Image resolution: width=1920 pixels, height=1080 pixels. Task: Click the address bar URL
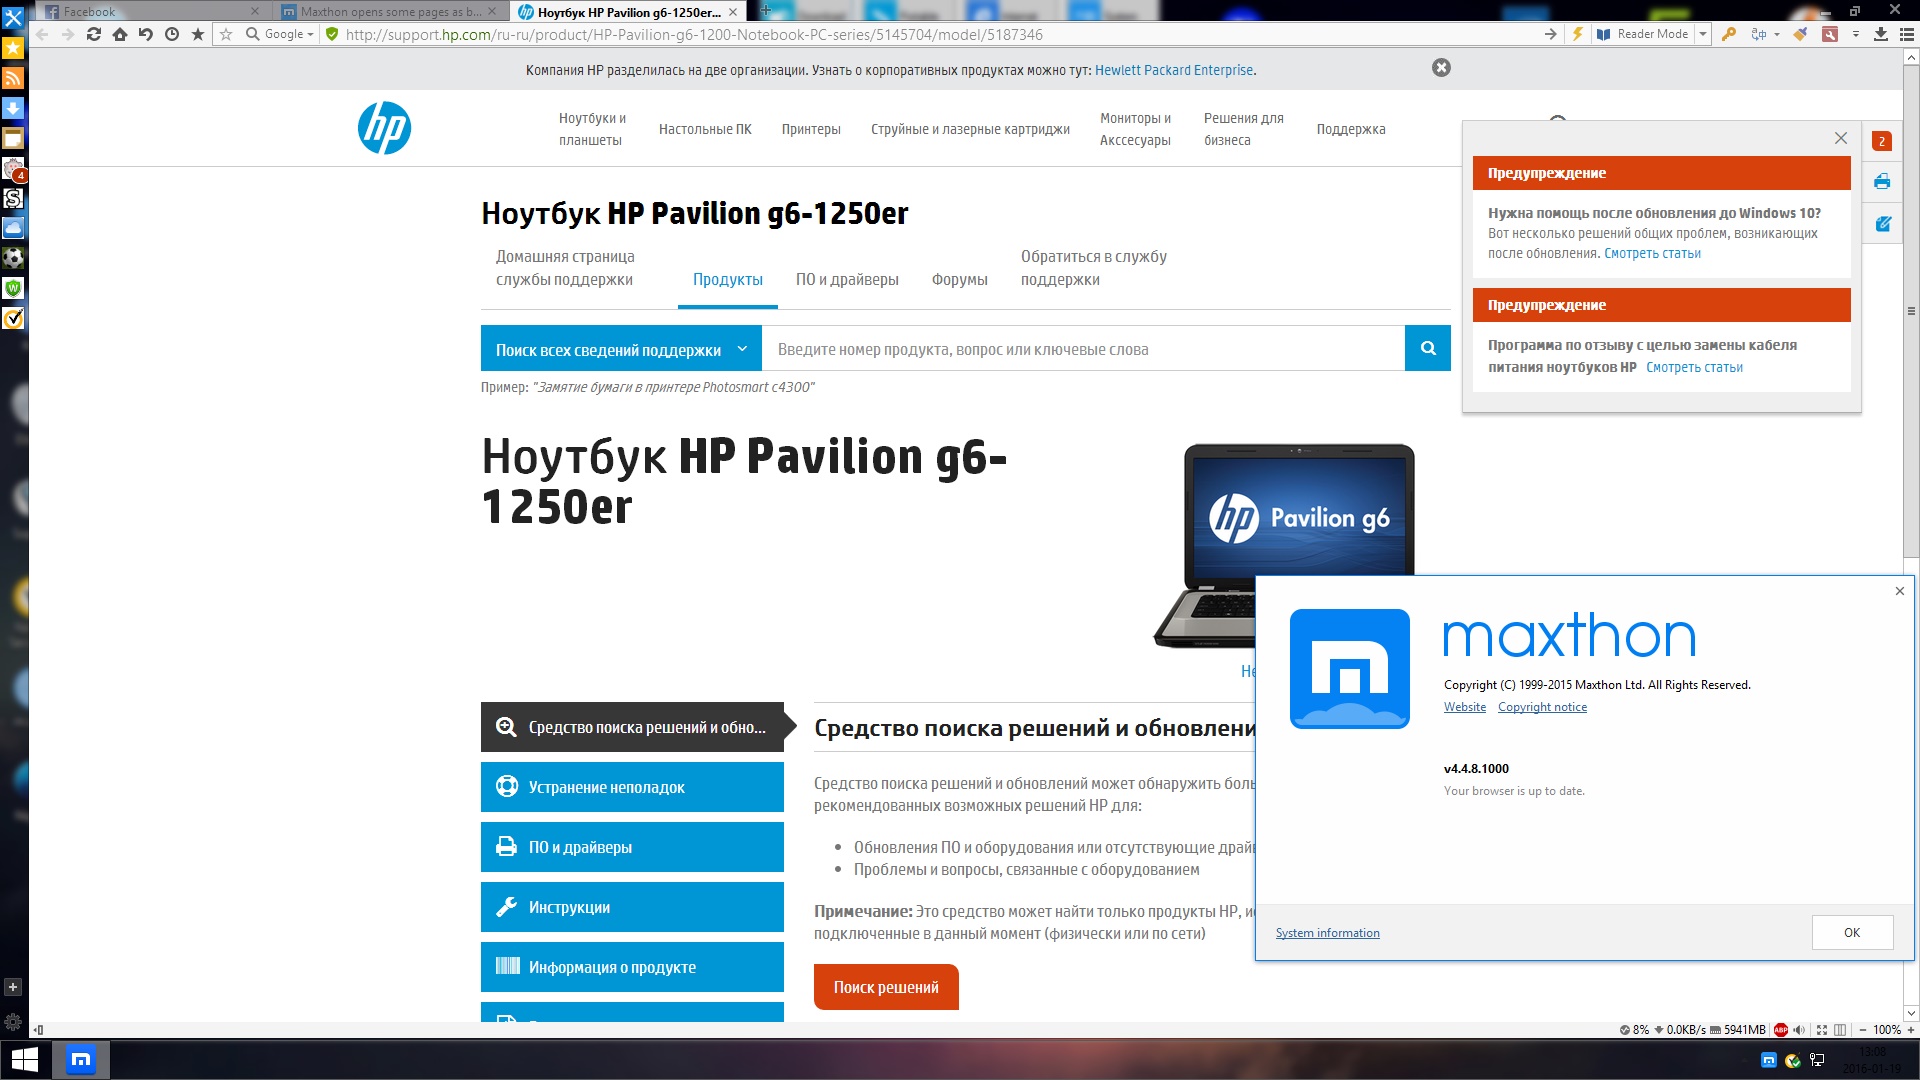[694, 34]
